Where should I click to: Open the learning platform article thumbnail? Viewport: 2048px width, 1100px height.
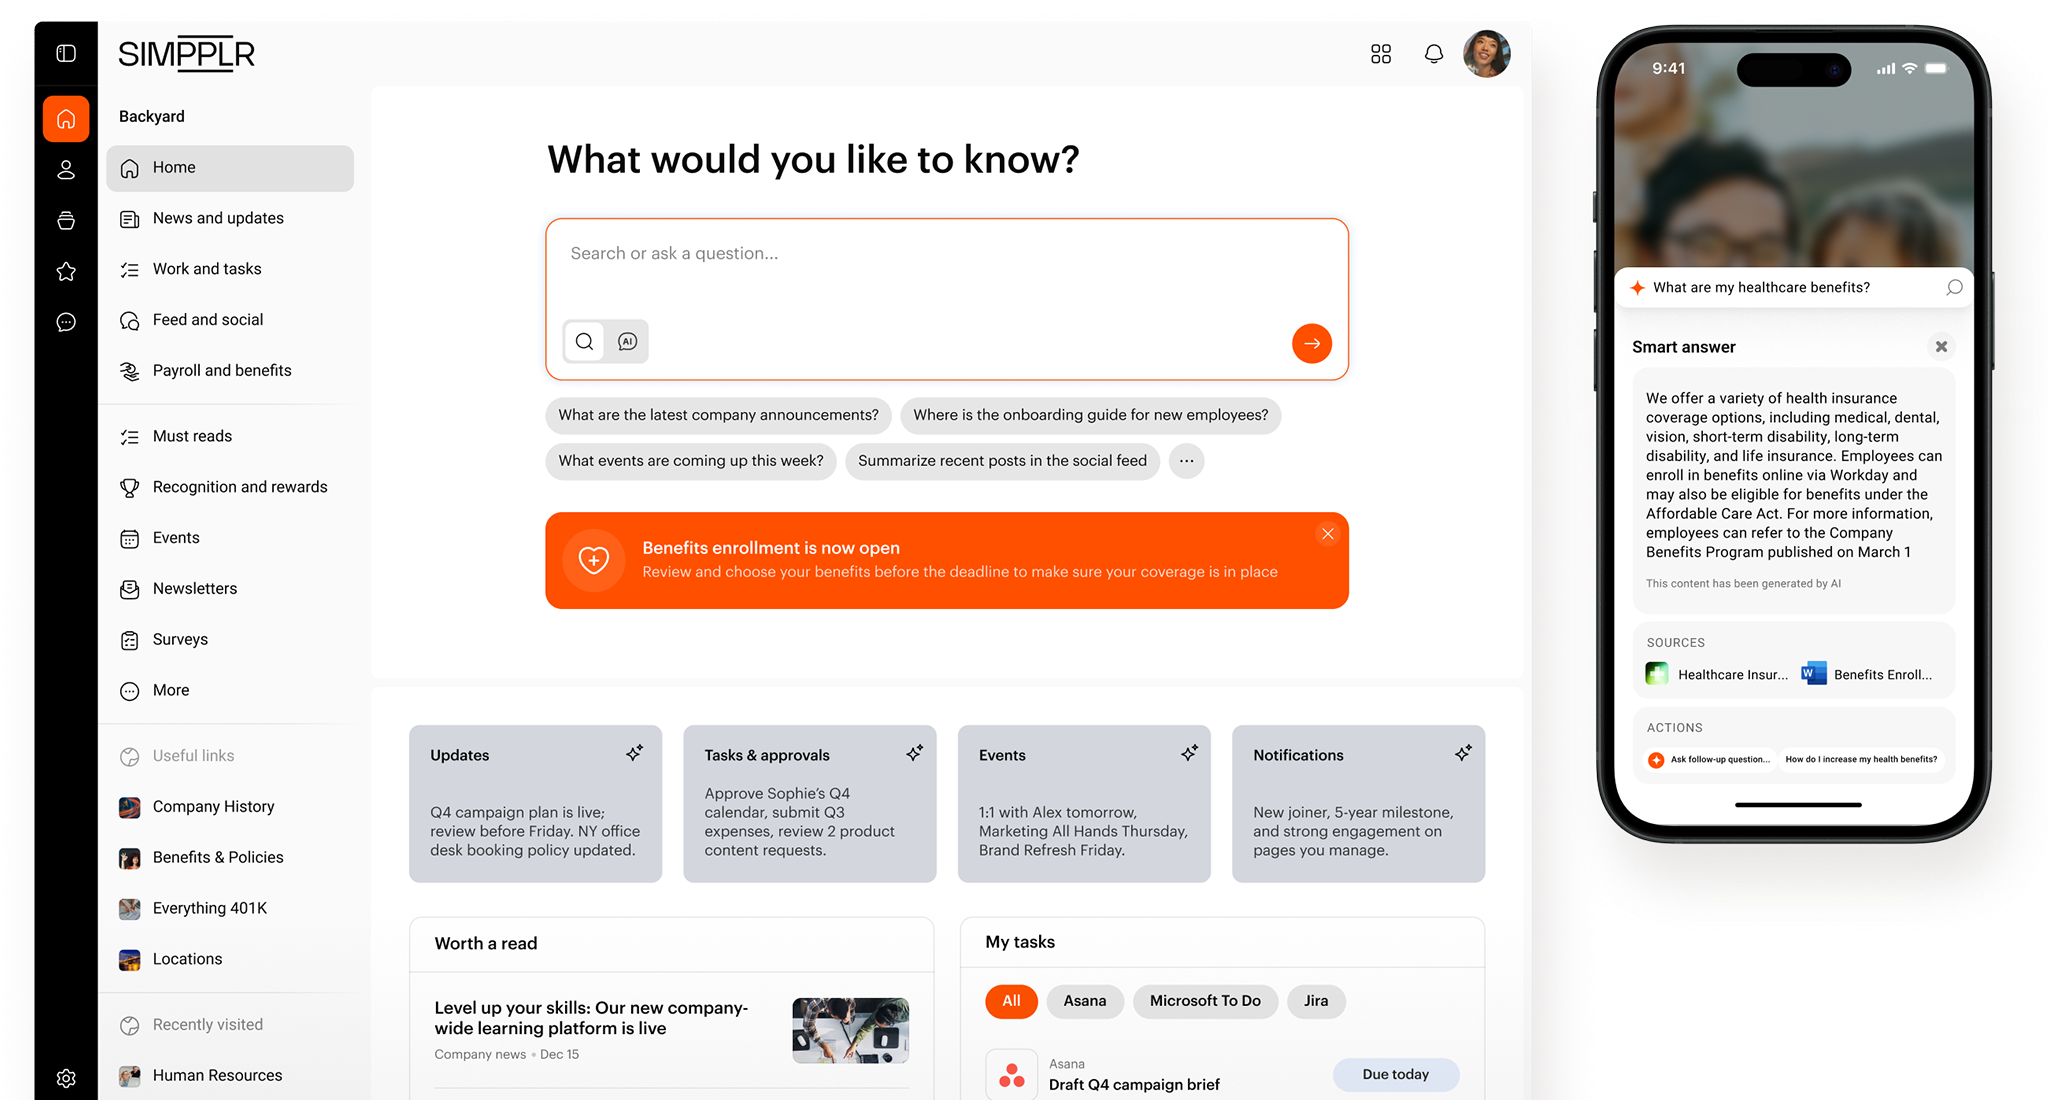click(x=850, y=1030)
